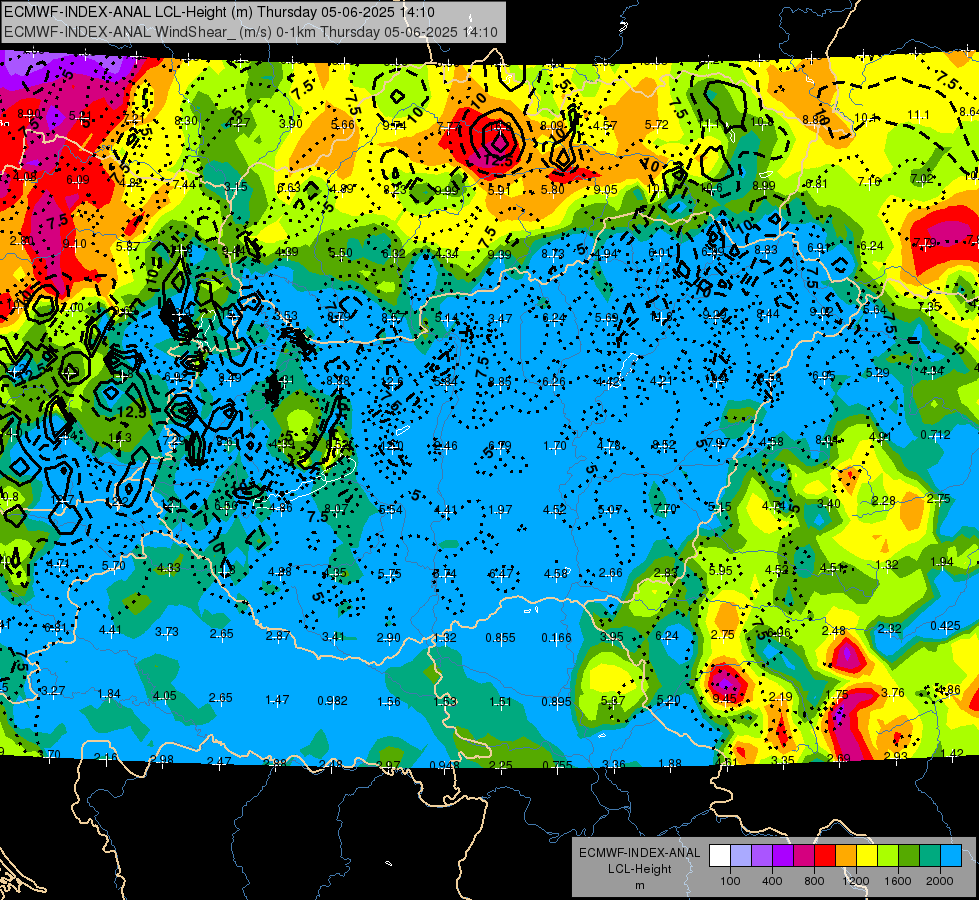Click the wind shear value 2.90
Screen dimensions: 979x900
(x=389, y=638)
